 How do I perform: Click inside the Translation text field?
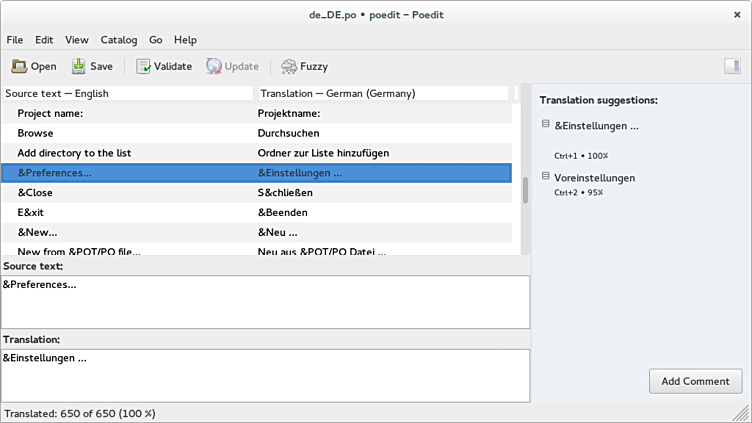265,376
